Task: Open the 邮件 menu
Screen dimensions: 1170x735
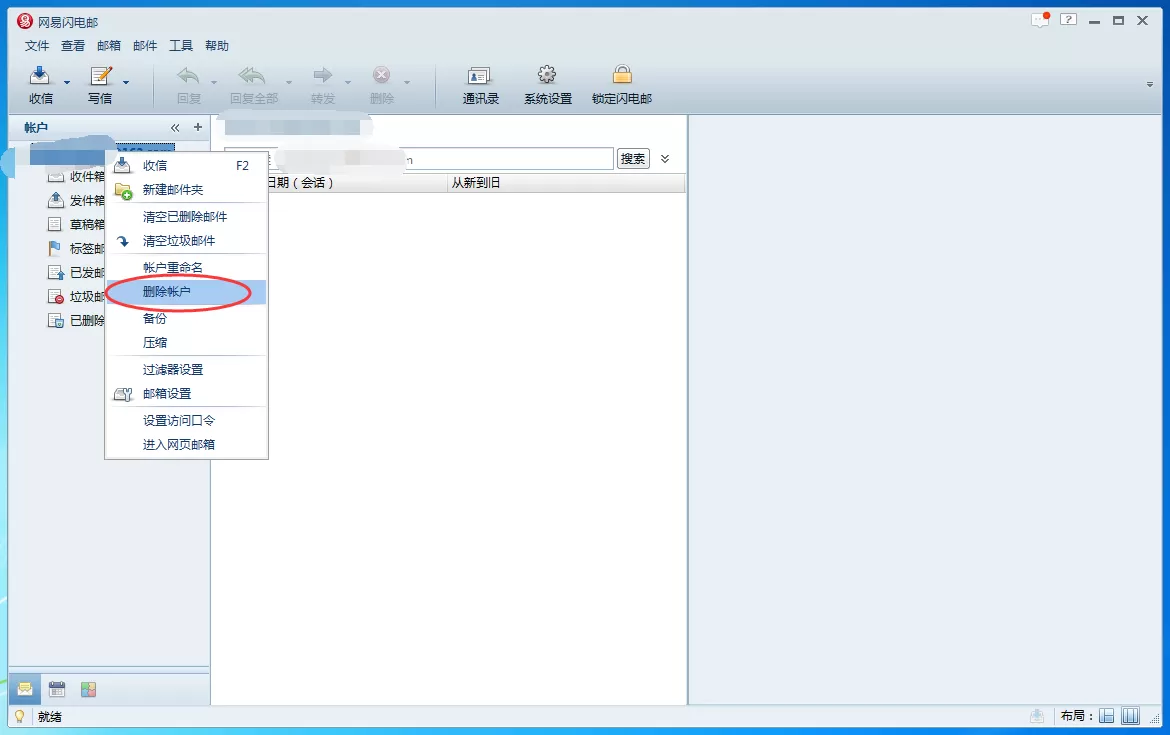Action: tap(145, 46)
